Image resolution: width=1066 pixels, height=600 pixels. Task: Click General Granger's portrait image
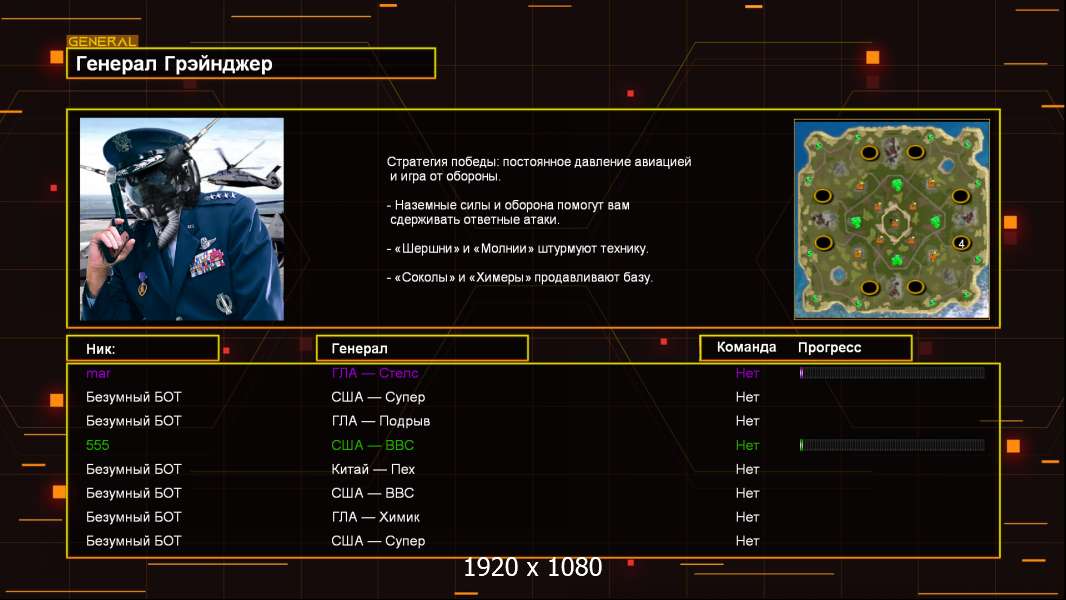(x=181, y=219)
